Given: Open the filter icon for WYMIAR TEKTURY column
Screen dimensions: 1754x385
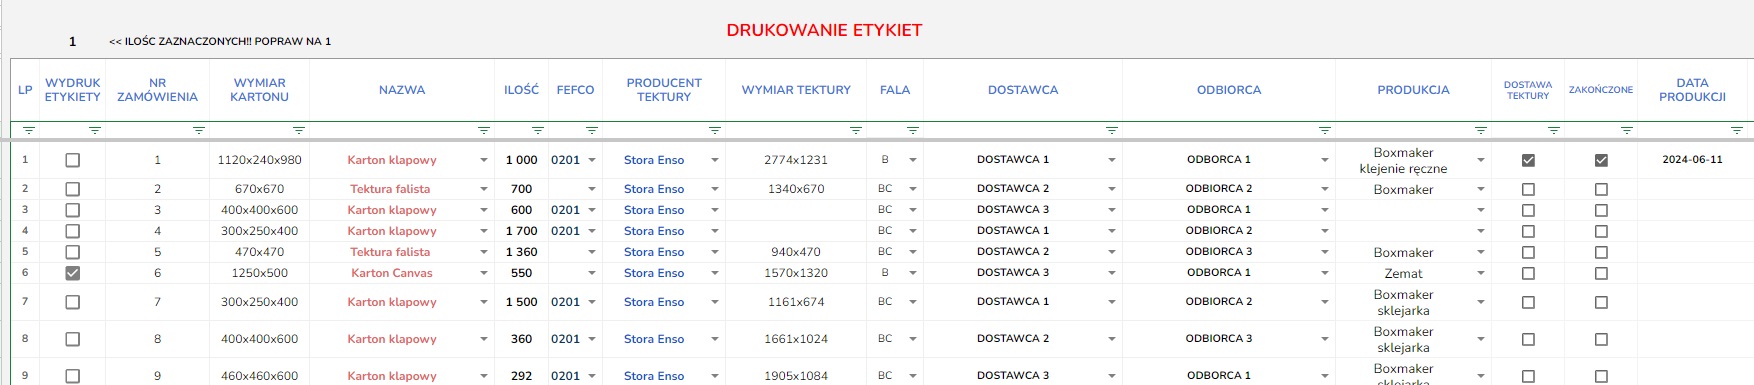Looking at the screenshot, I should pyautogui.click(x=856, y=130).
